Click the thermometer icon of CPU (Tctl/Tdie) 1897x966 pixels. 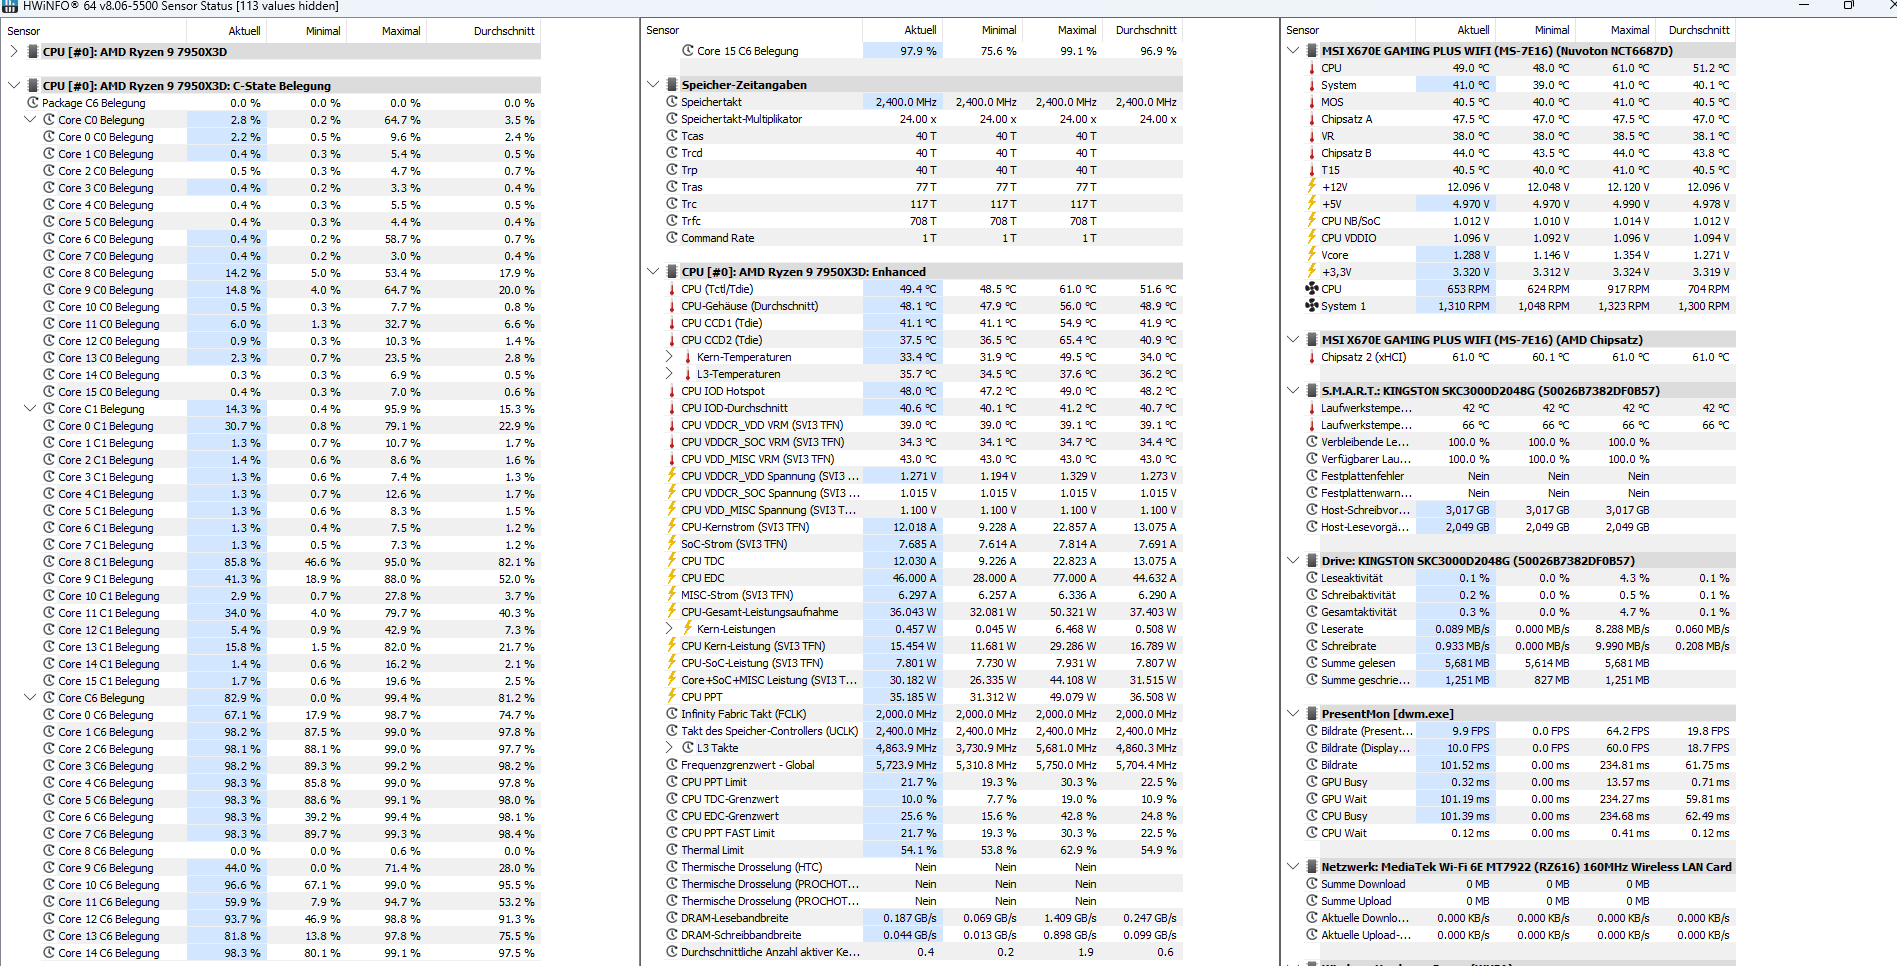click(672, 288)
